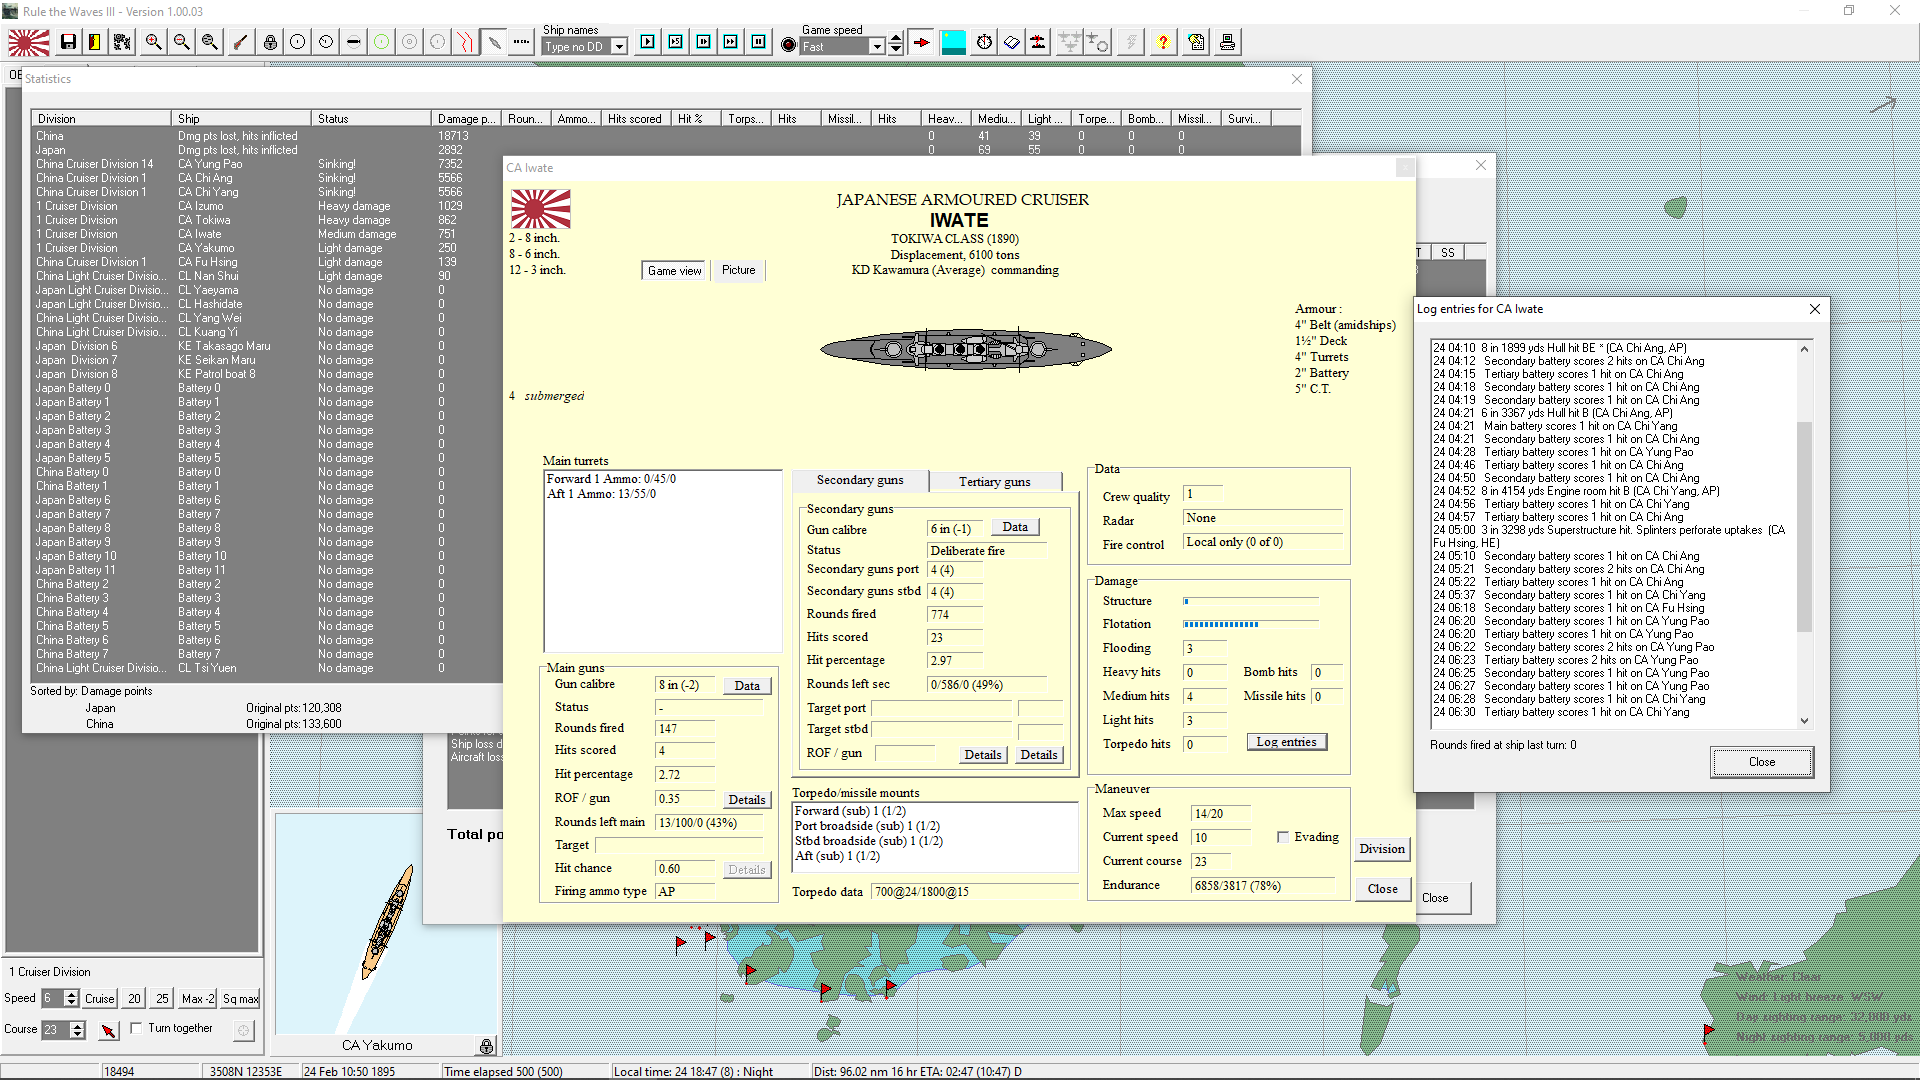Click the padlock icon in the toolbar
1920x1080 pixels.
pos(270,42)
